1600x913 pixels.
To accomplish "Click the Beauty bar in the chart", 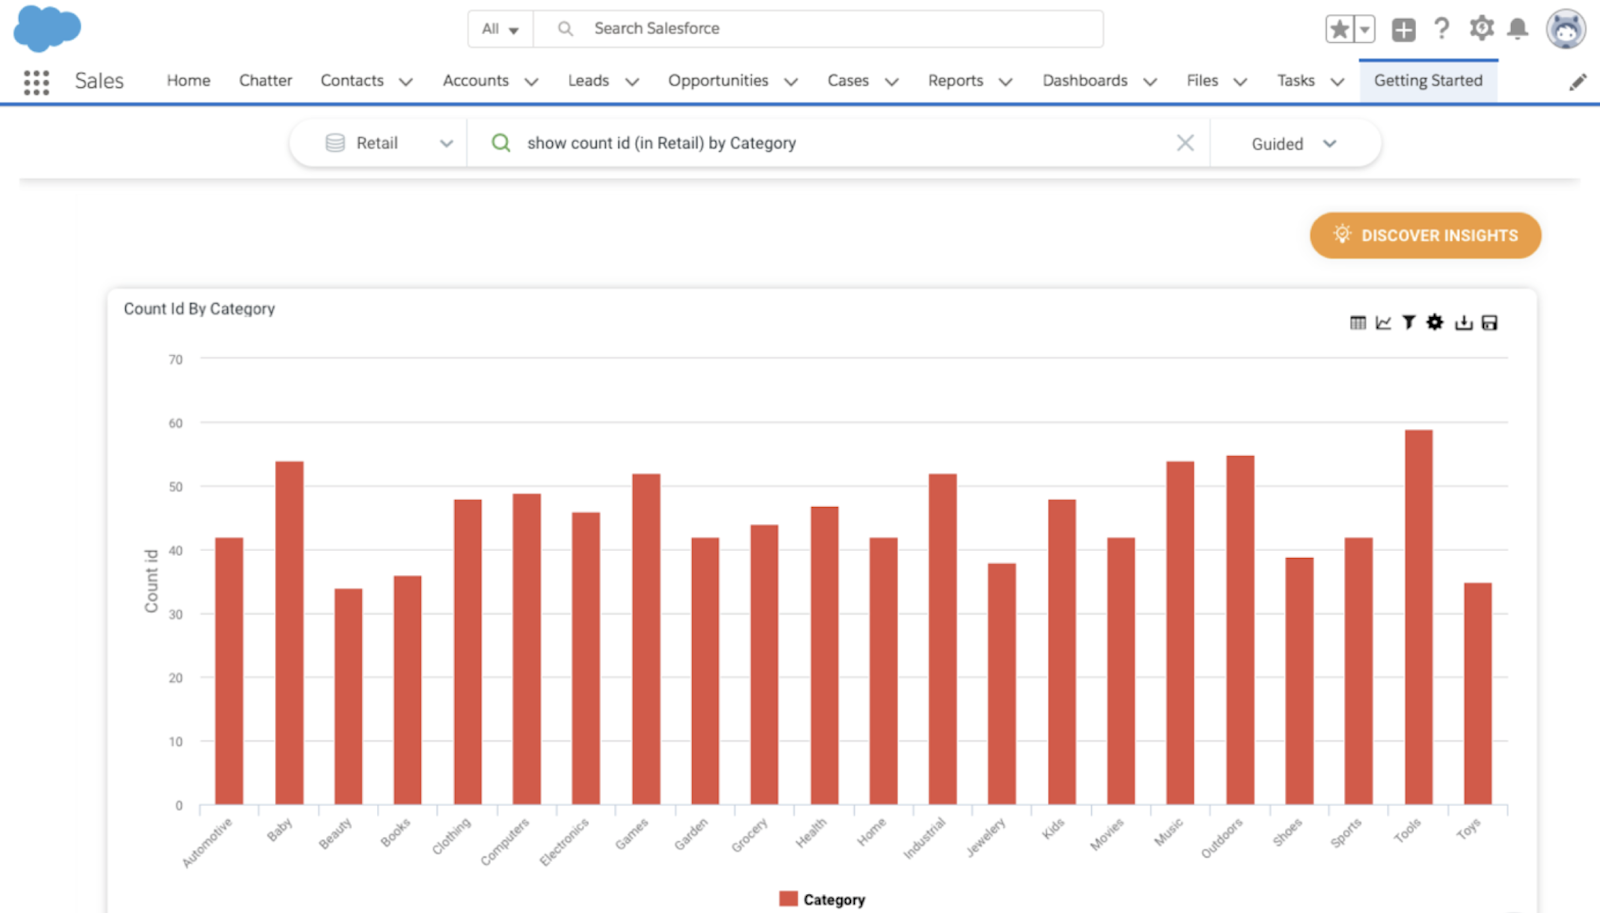I will click(x=348, y=696).
